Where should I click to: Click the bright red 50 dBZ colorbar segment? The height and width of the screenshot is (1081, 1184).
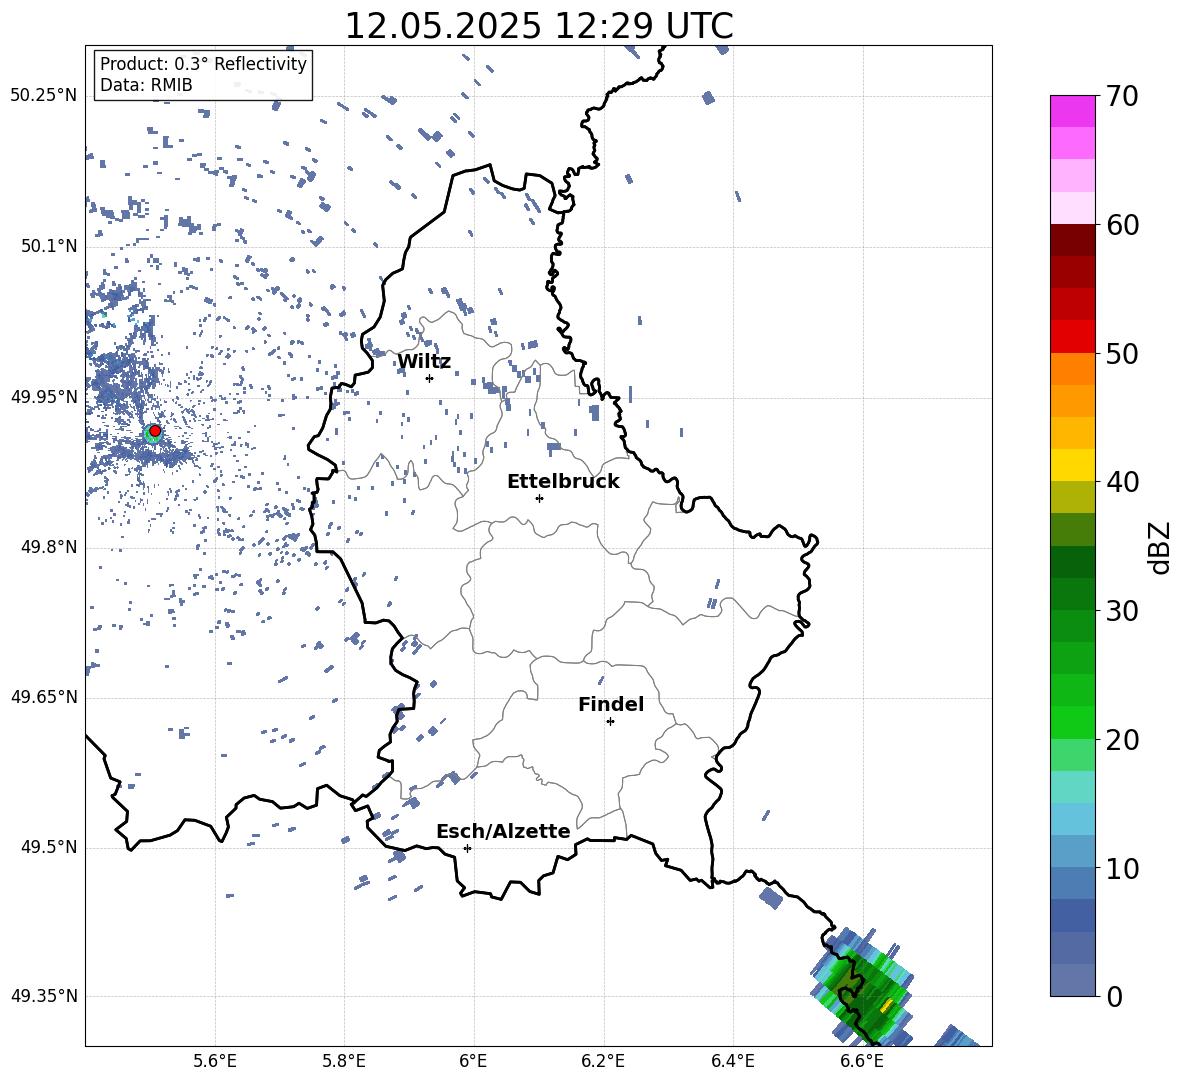pos(1073,337)
